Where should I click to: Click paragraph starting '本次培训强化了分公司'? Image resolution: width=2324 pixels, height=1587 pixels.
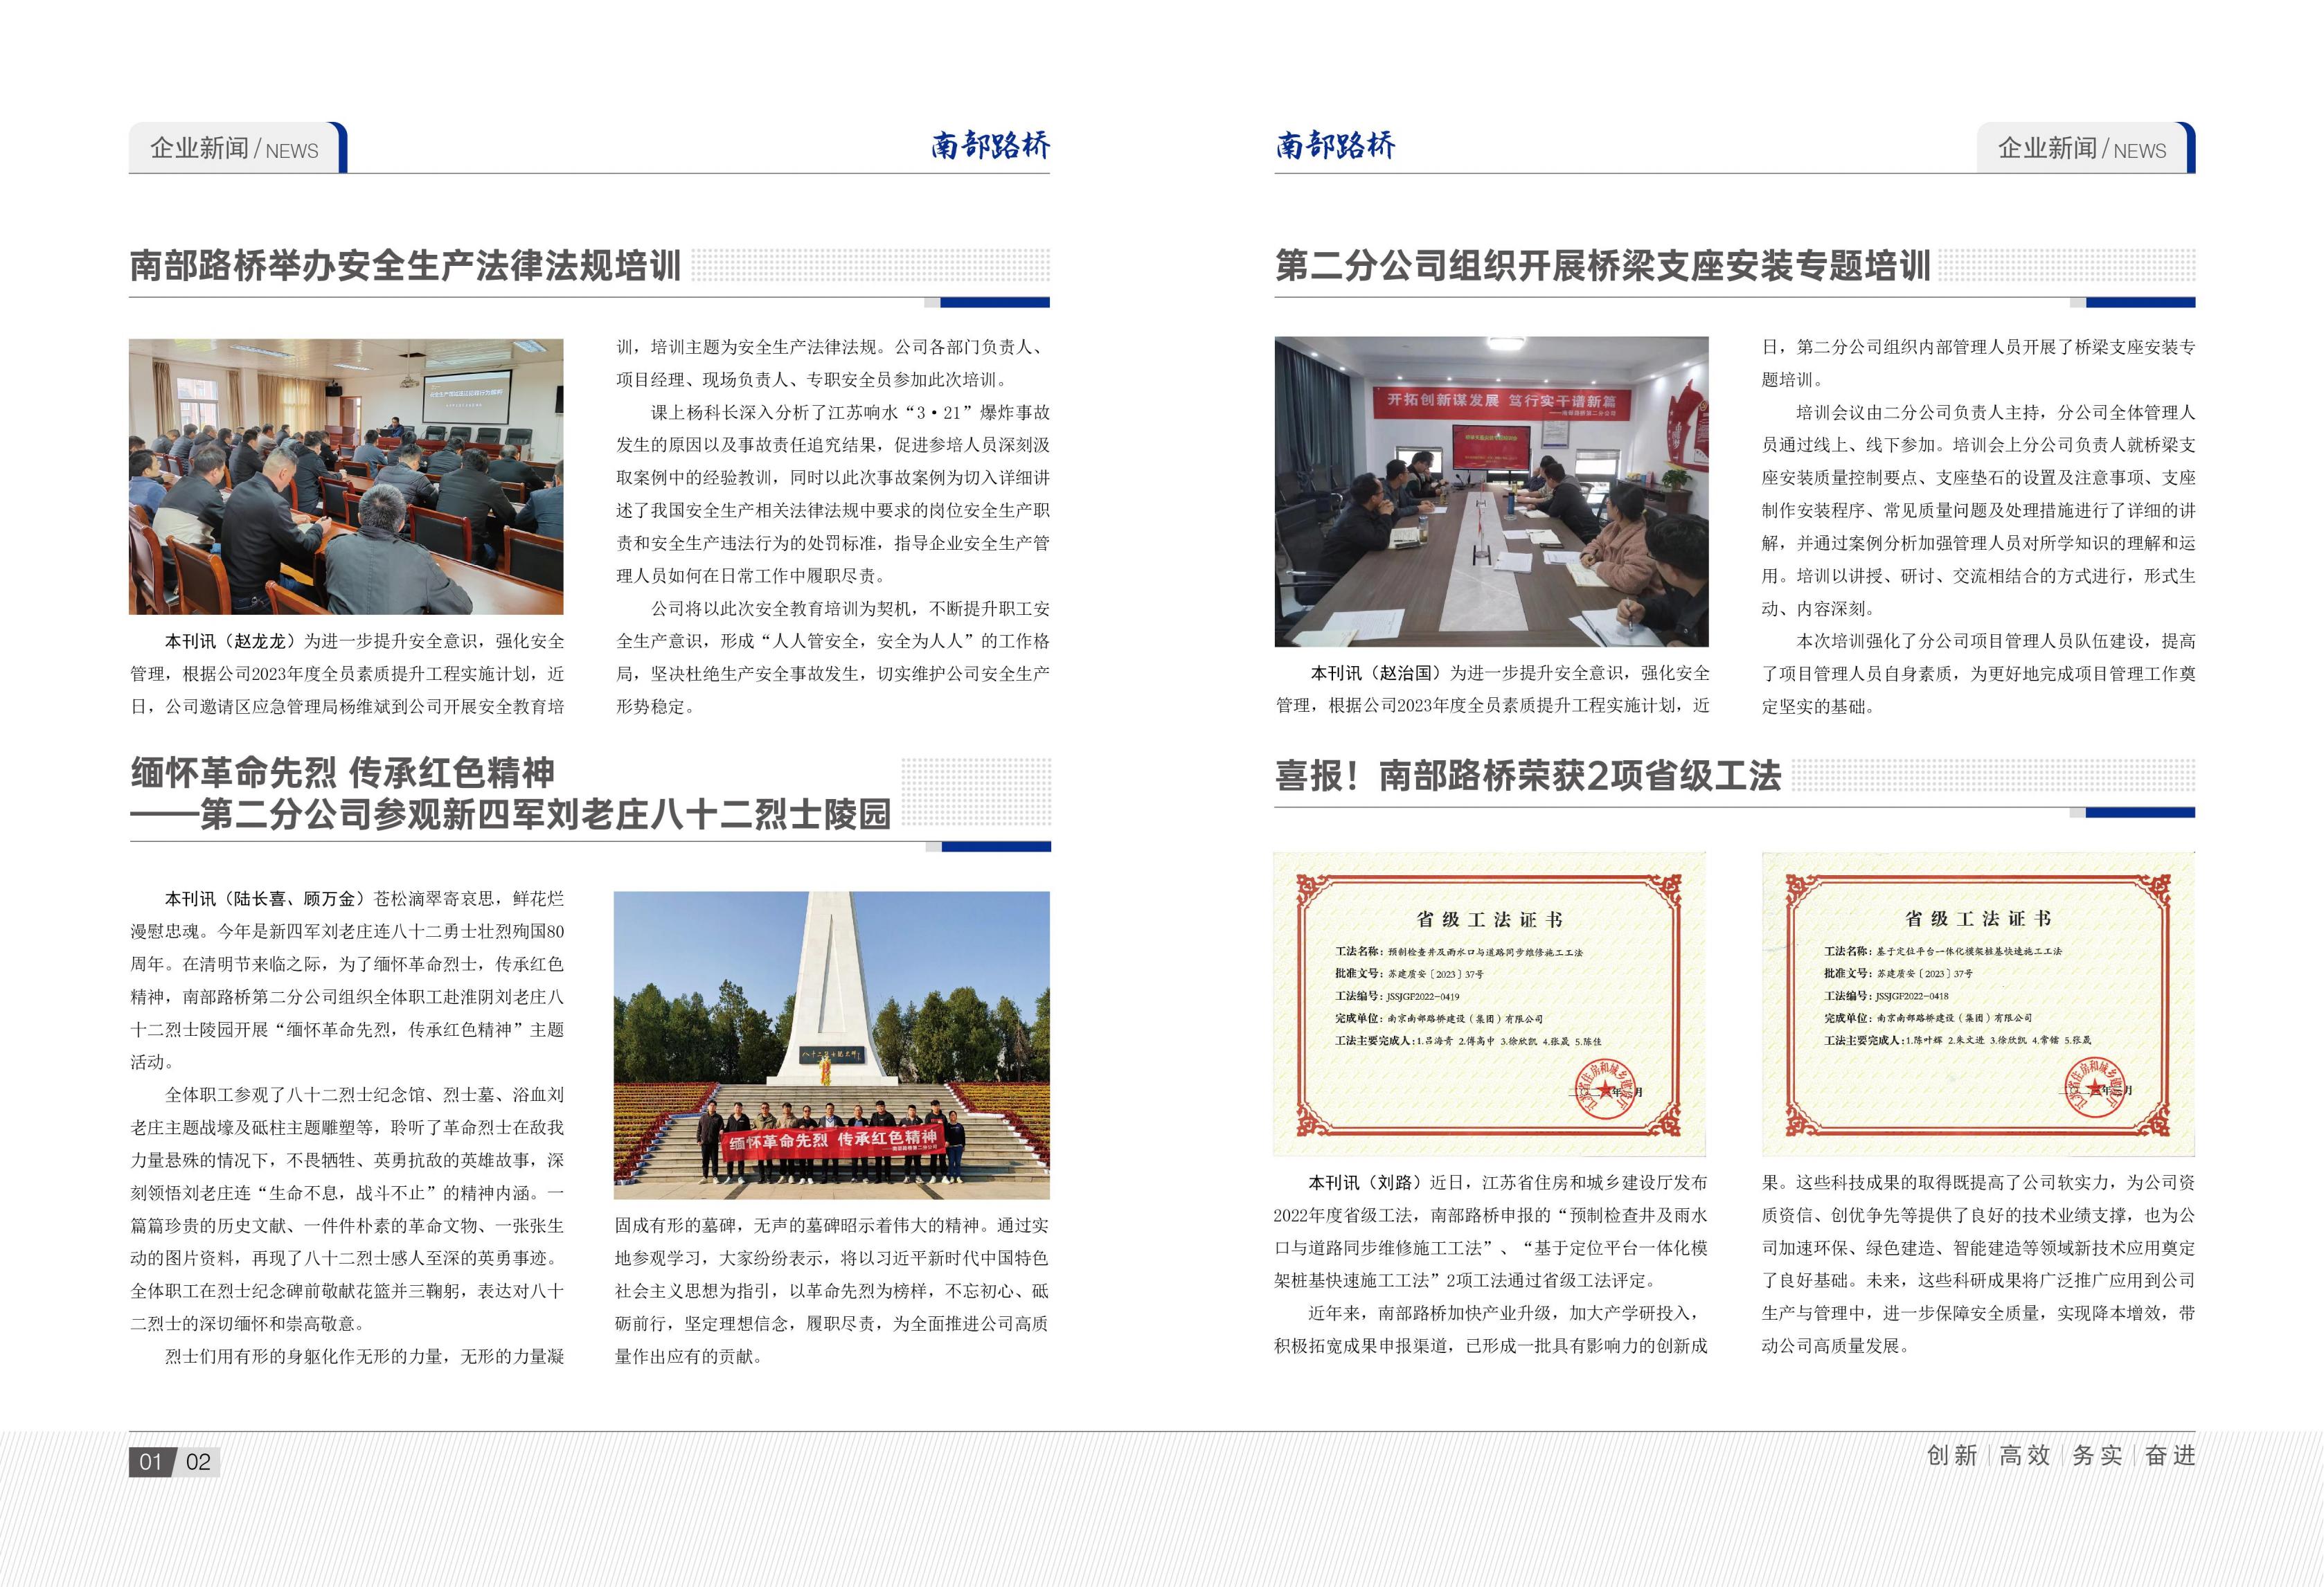click(x=1979, y=673)
